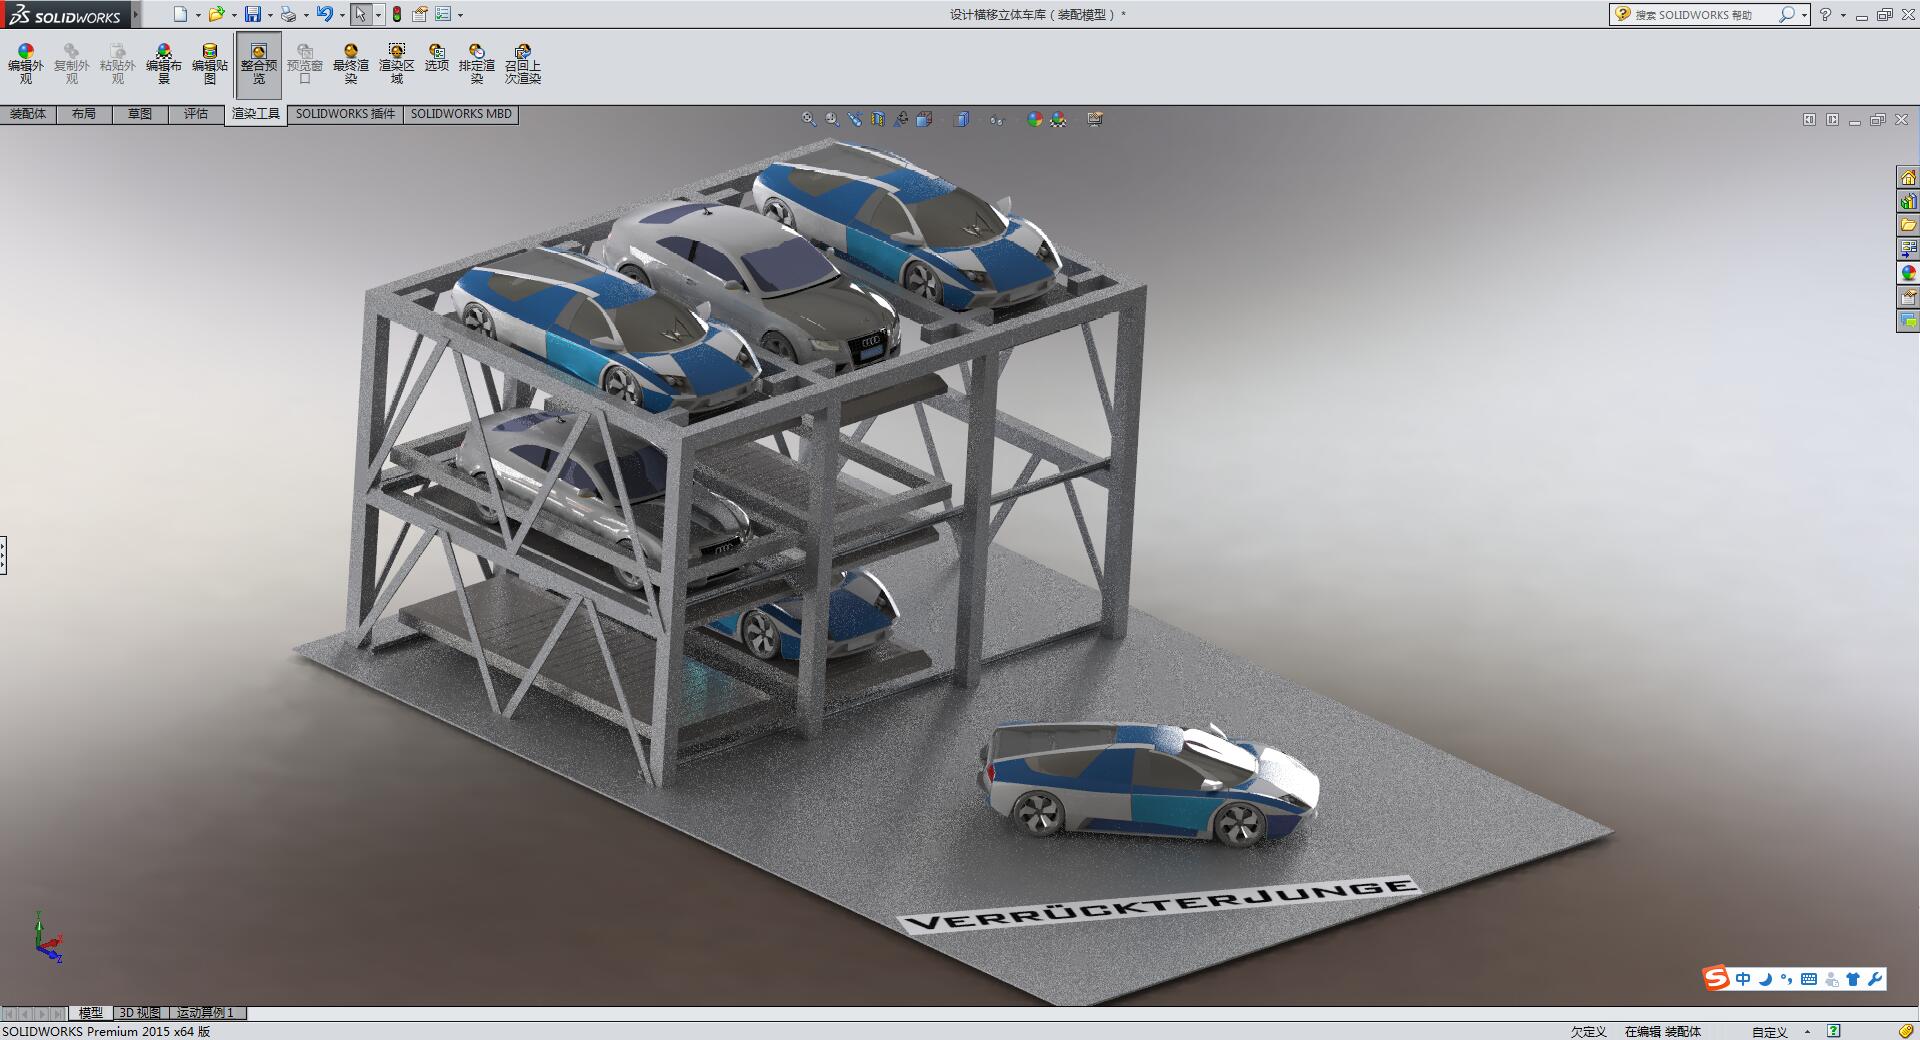Switch to the 模型 (Model) bottom tab
Viewport: 1920px width, 1040px height.
pyautogui.click(x=91, y=1013)
